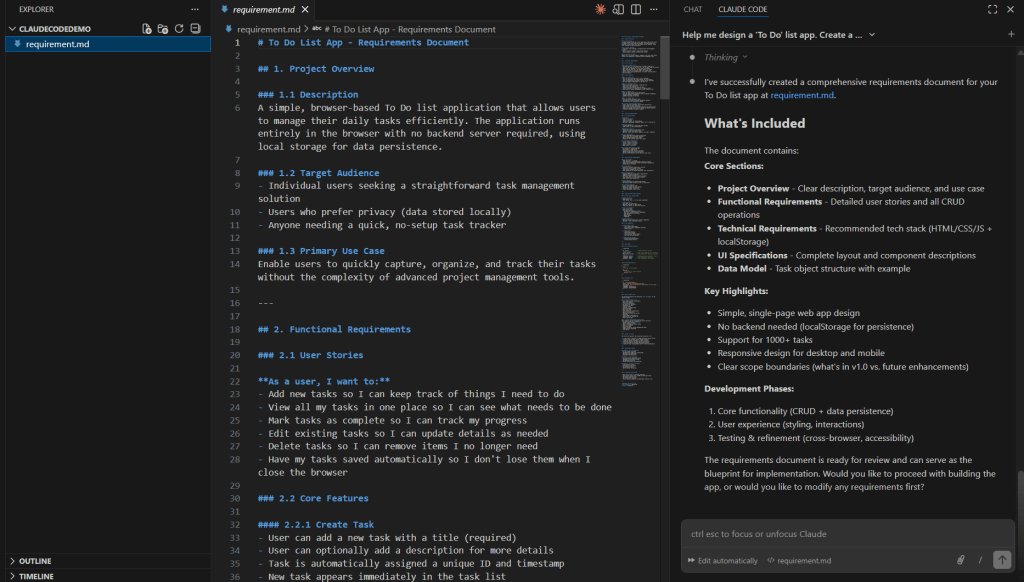Click the orange Claude Code icon in editor toolbar
This screenshot has width=1024, height=582.
pyautogui.click(x=600, y=9)
